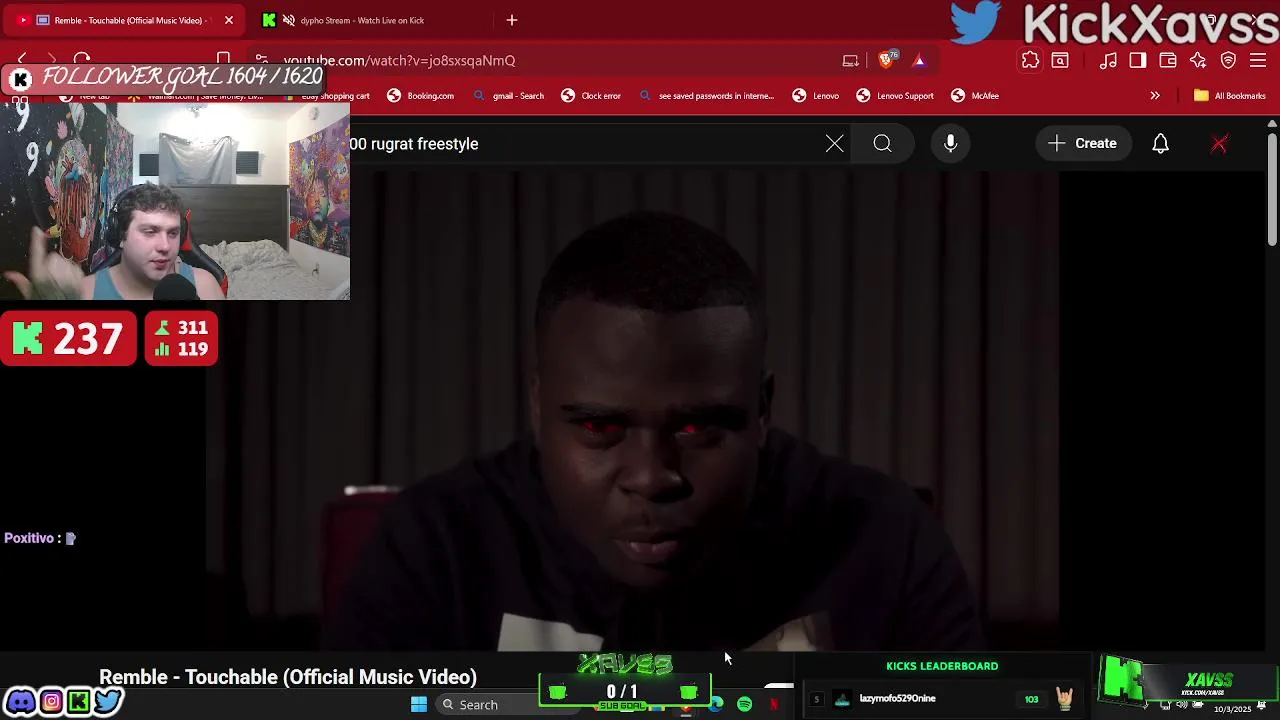Open the McAfee bookmark
The height and width of the screenshot is (720, 1280).
pyautogui.click(x=975, y=96)
